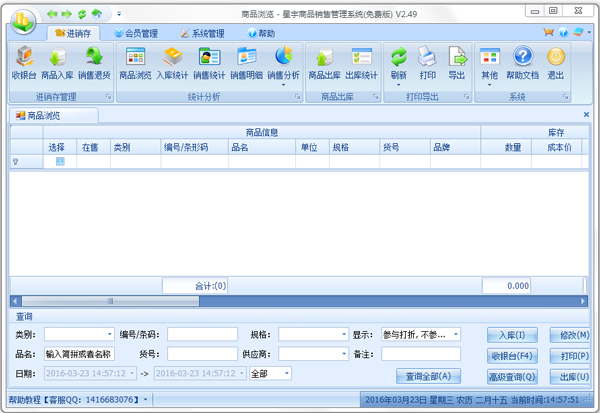600x413 pixels.
Task: Click the green forward arrow in quick toolbar
Action: (67, 14)
